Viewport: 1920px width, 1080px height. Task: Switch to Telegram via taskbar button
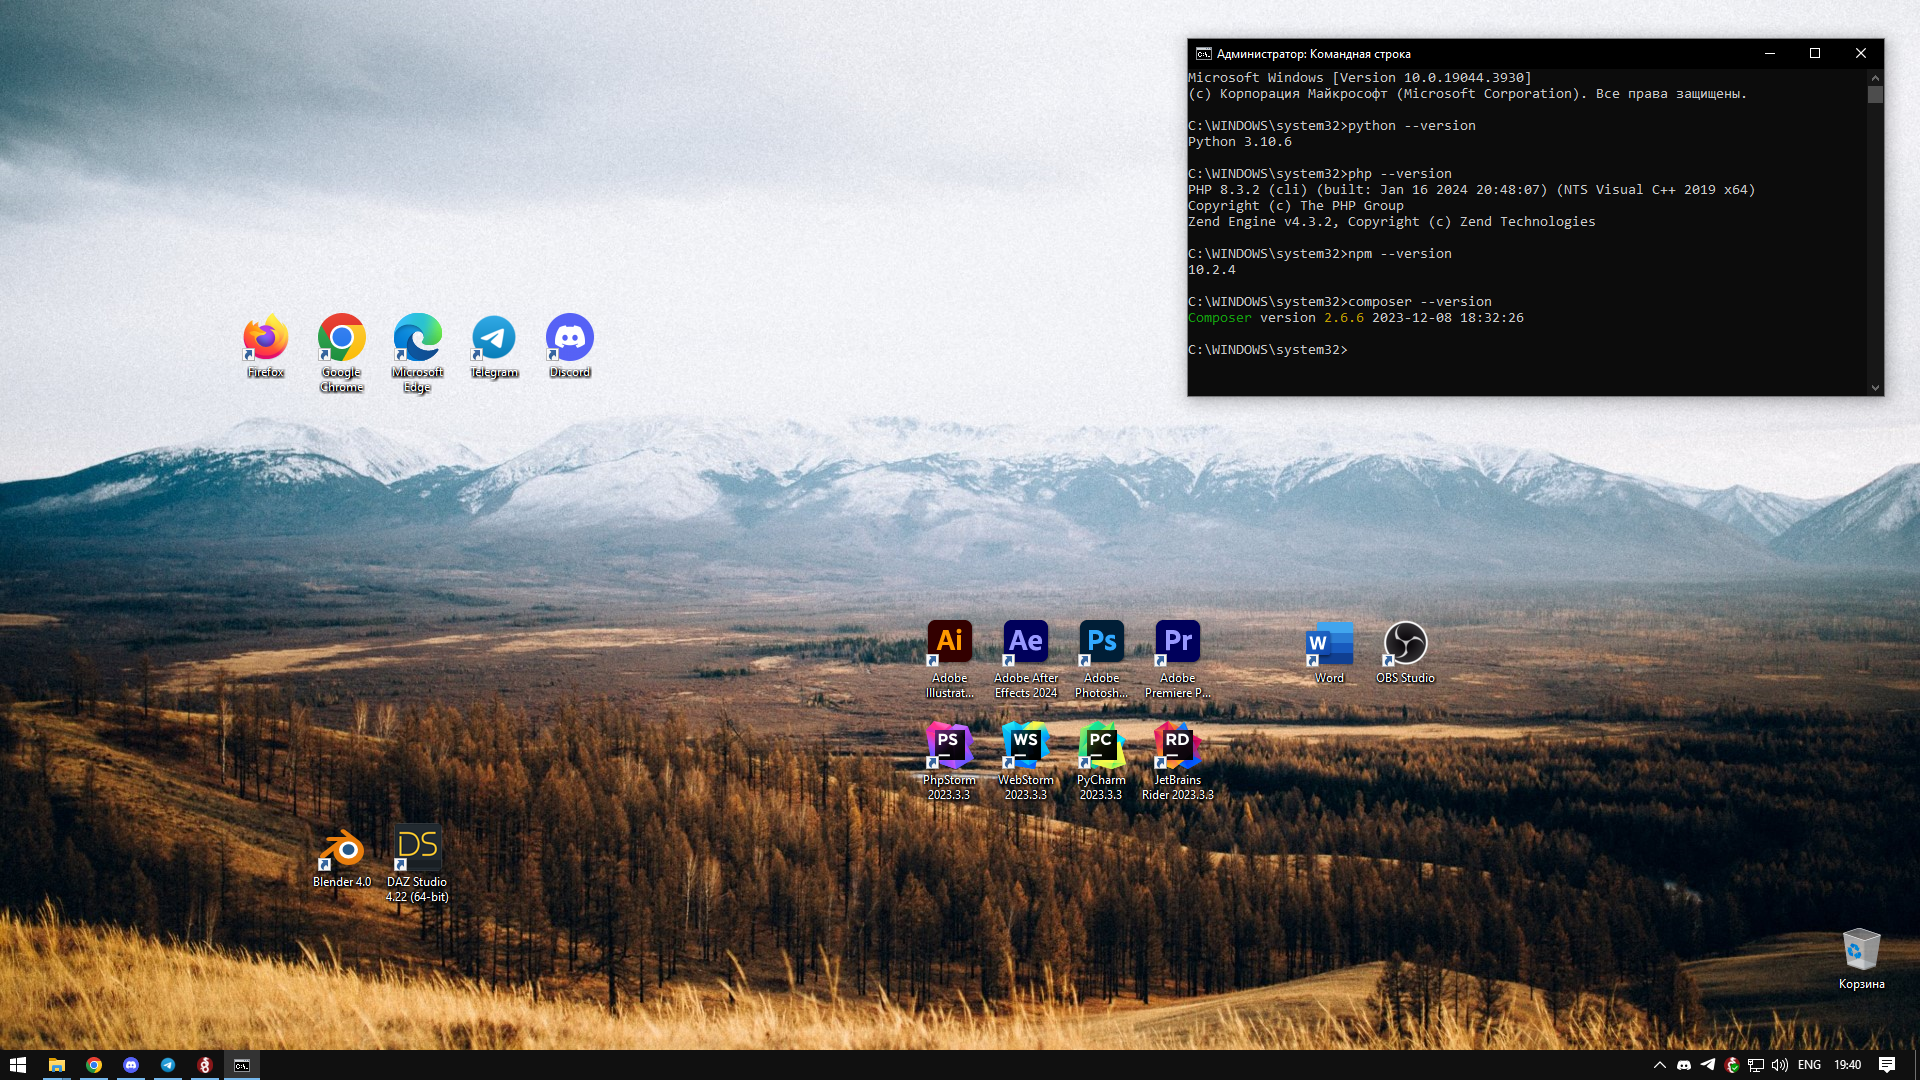168,1065
